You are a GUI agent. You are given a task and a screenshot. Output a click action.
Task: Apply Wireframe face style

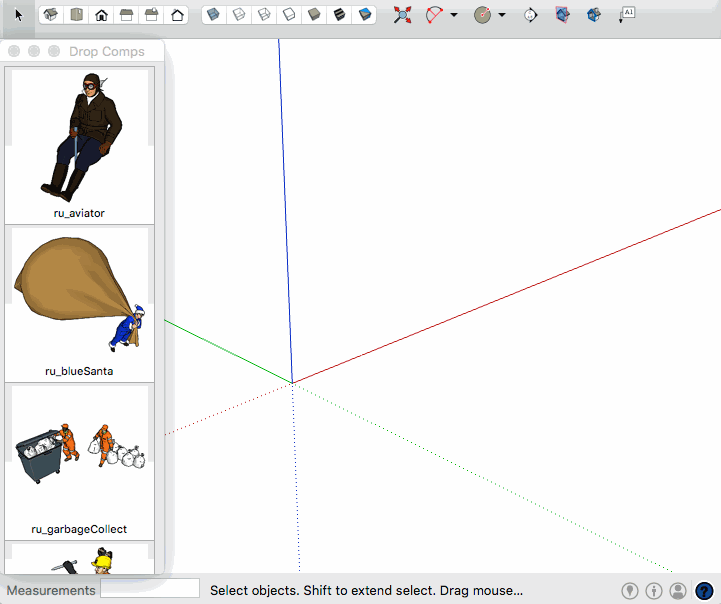pos(264,15)
